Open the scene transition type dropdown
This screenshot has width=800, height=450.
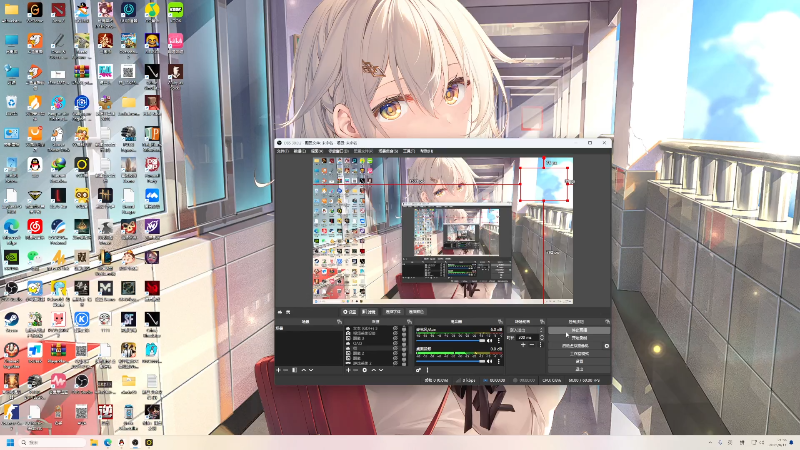click(x=526, y=330)
